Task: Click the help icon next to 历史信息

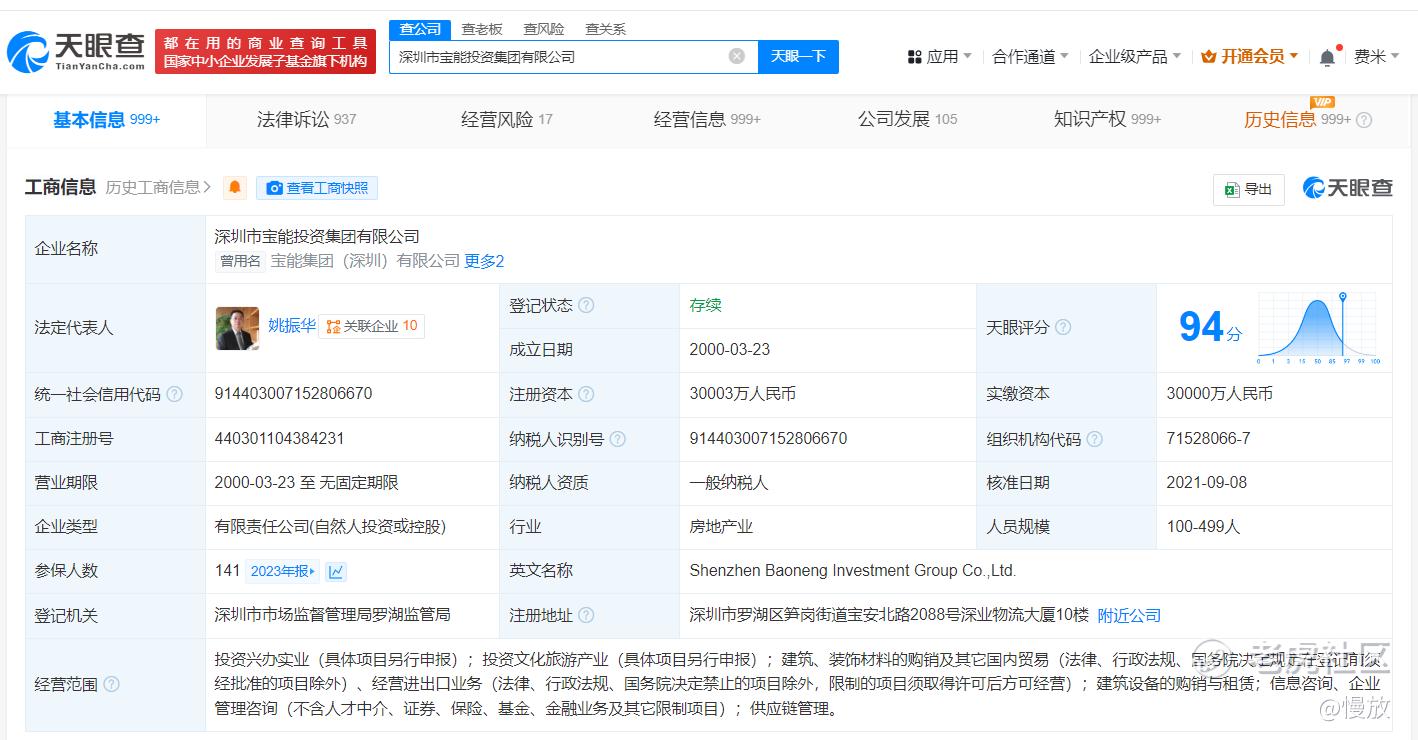Action: tap(1364, 120)
